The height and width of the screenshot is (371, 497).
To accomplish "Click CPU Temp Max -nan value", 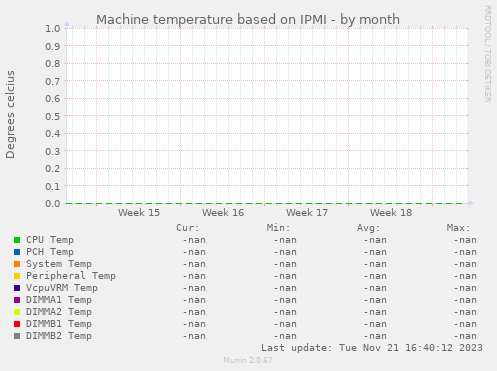I will point(465,240).
